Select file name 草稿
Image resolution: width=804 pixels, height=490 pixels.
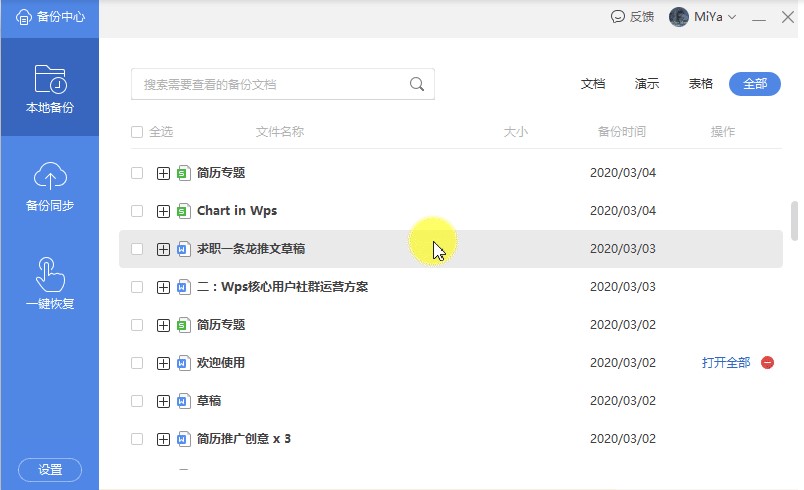tap(209, 401)
